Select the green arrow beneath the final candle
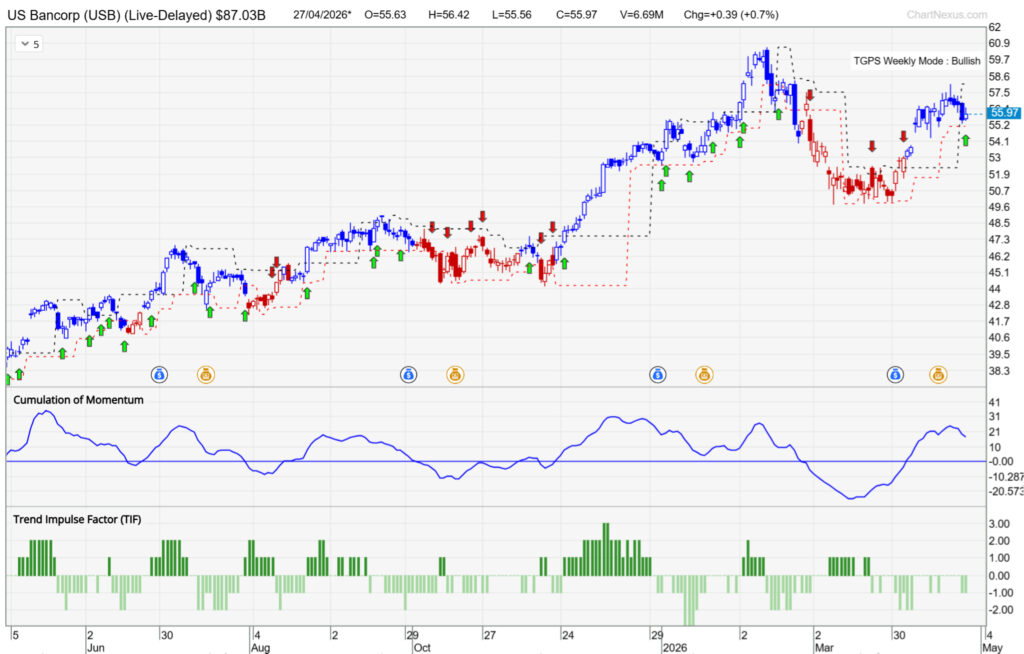This screenshot has height=654, width=1024. pos(965,140)
